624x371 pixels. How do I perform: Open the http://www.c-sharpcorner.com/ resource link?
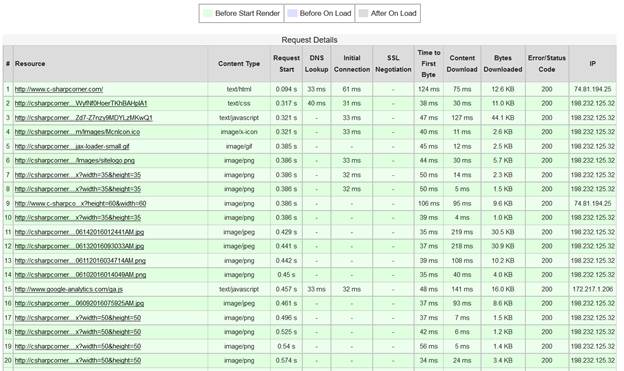(59, 89)
